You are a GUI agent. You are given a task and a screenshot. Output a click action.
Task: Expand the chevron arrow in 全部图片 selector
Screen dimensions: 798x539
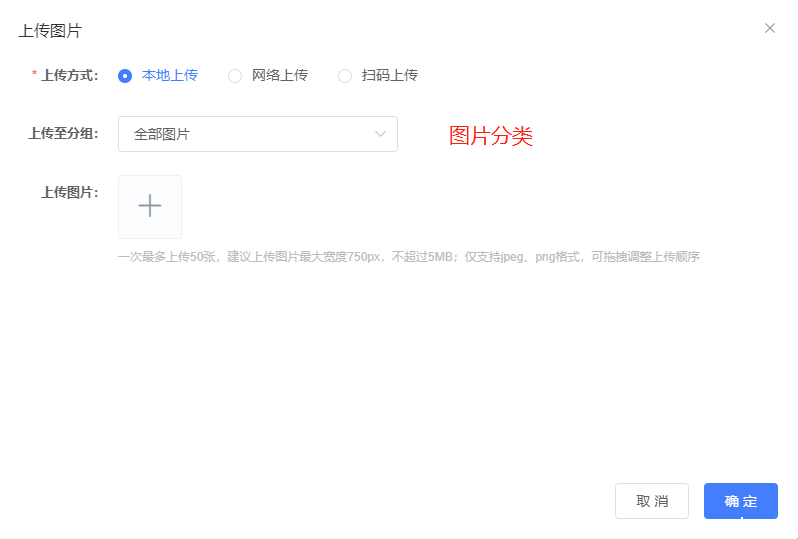tap(380, 134)
